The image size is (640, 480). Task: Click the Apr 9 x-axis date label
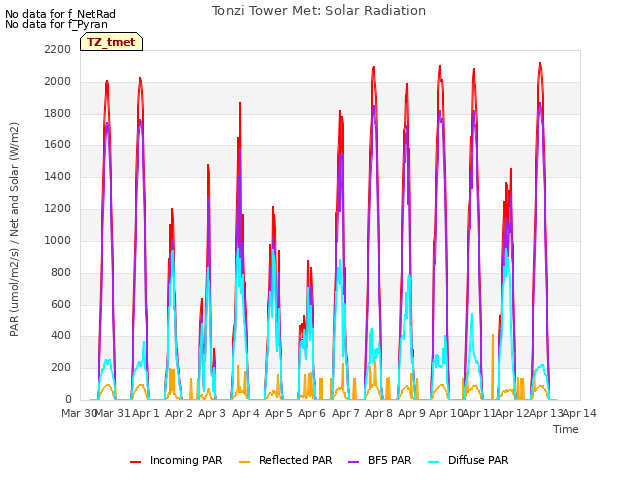pyautogui.click(x=412, y=413)
